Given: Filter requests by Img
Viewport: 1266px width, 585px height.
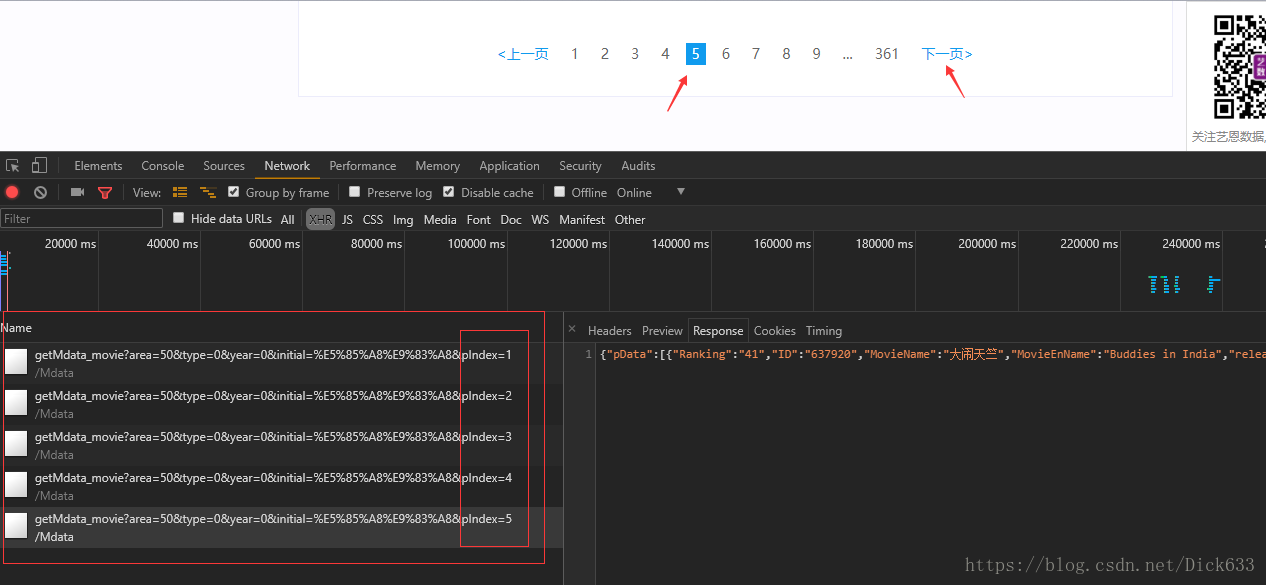Looking at the screenshot, I should point(403,219).
